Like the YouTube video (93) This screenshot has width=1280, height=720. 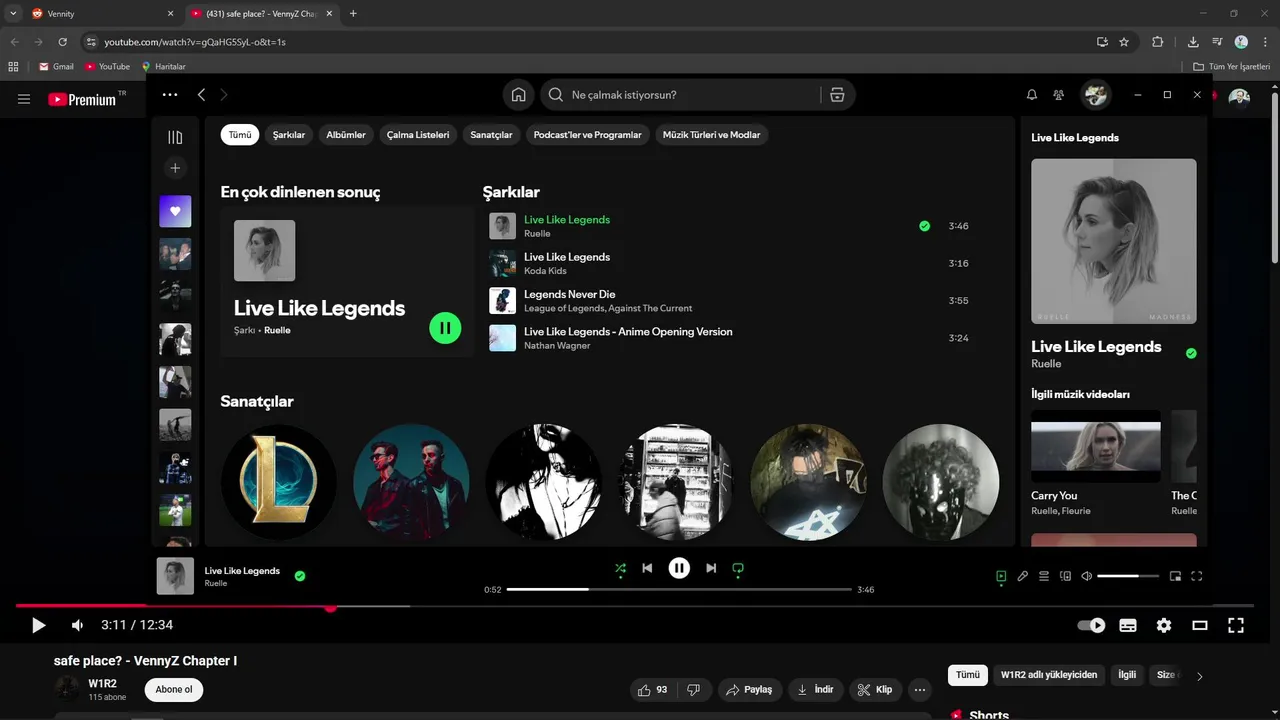[652, 690]
